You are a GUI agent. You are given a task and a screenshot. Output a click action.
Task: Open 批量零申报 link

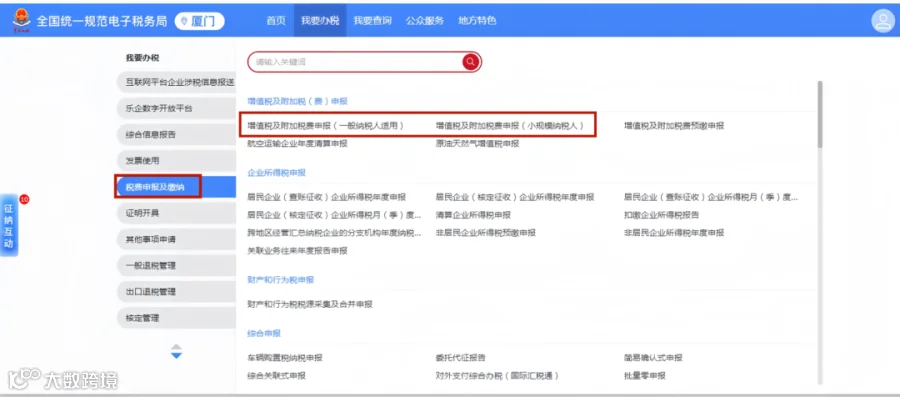[645, 376]
